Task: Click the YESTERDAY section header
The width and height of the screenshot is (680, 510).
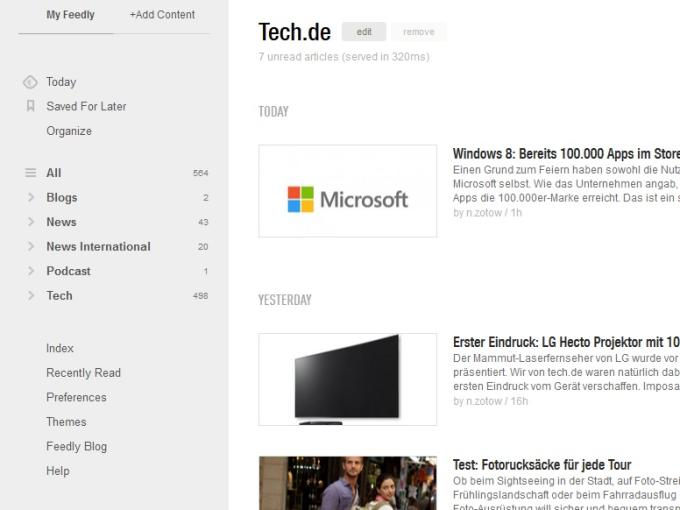Action: click(x=285, y=300)
